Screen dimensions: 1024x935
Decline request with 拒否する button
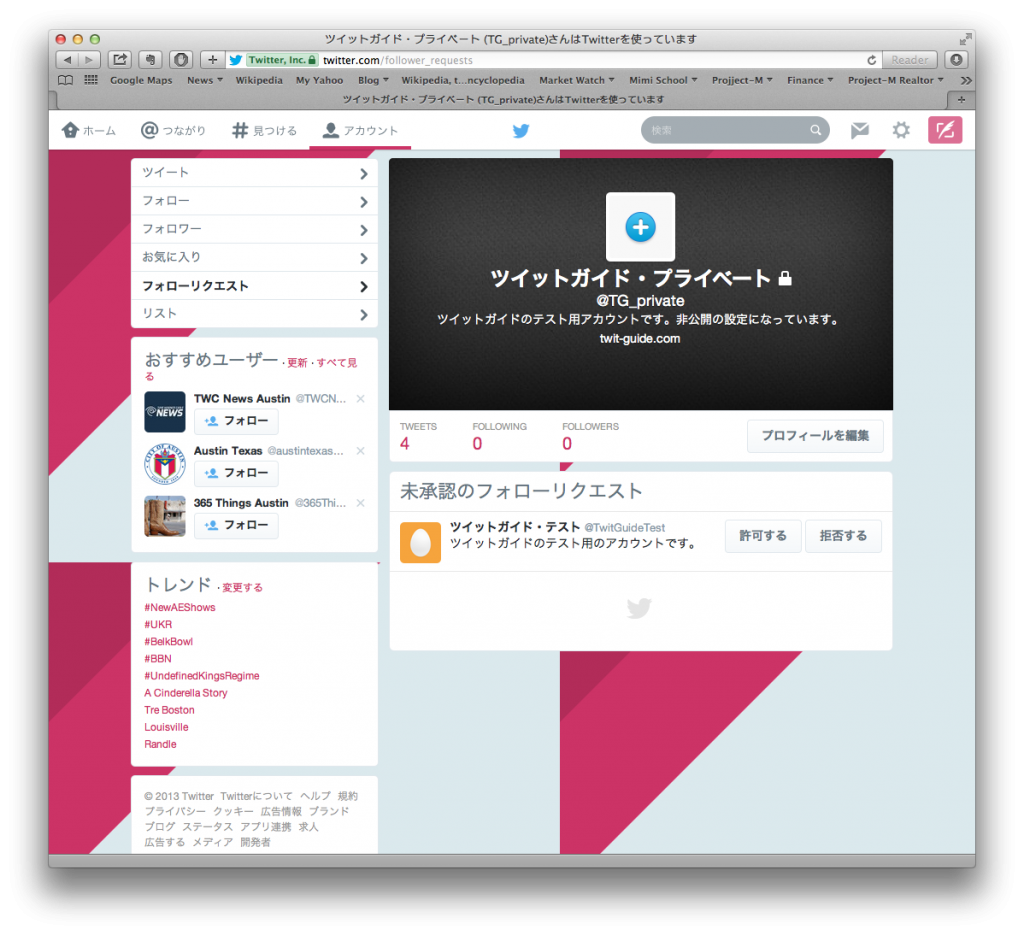coord(843,536)
